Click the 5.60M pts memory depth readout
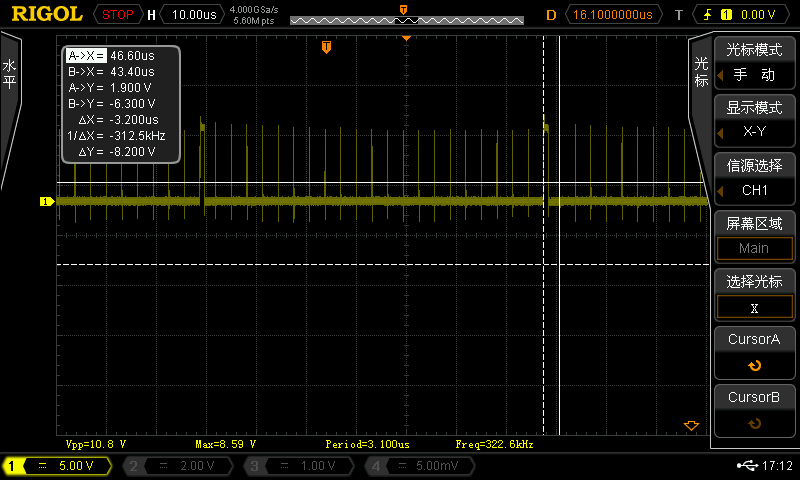800x480 pixels. click(x=254, y=20)
